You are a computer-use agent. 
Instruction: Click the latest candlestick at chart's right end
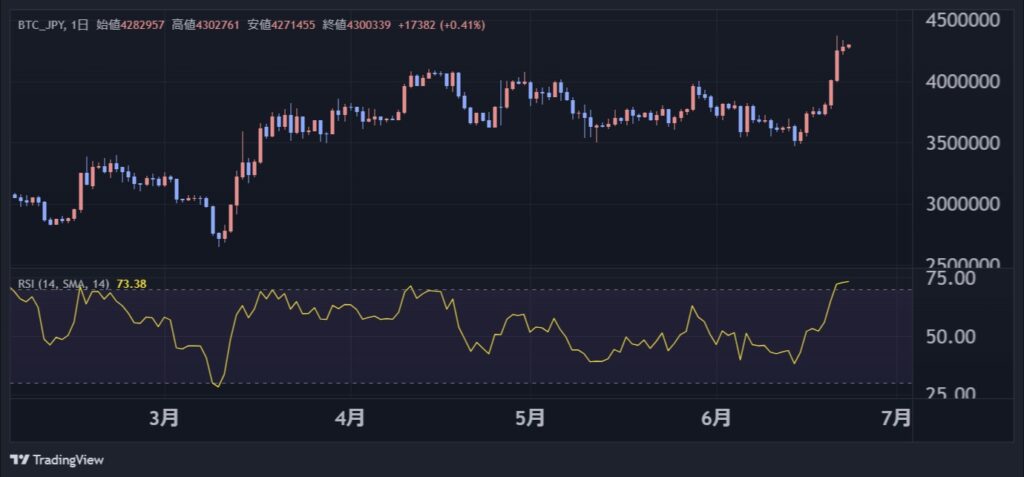pyautogui.click(x=848, y=46)
